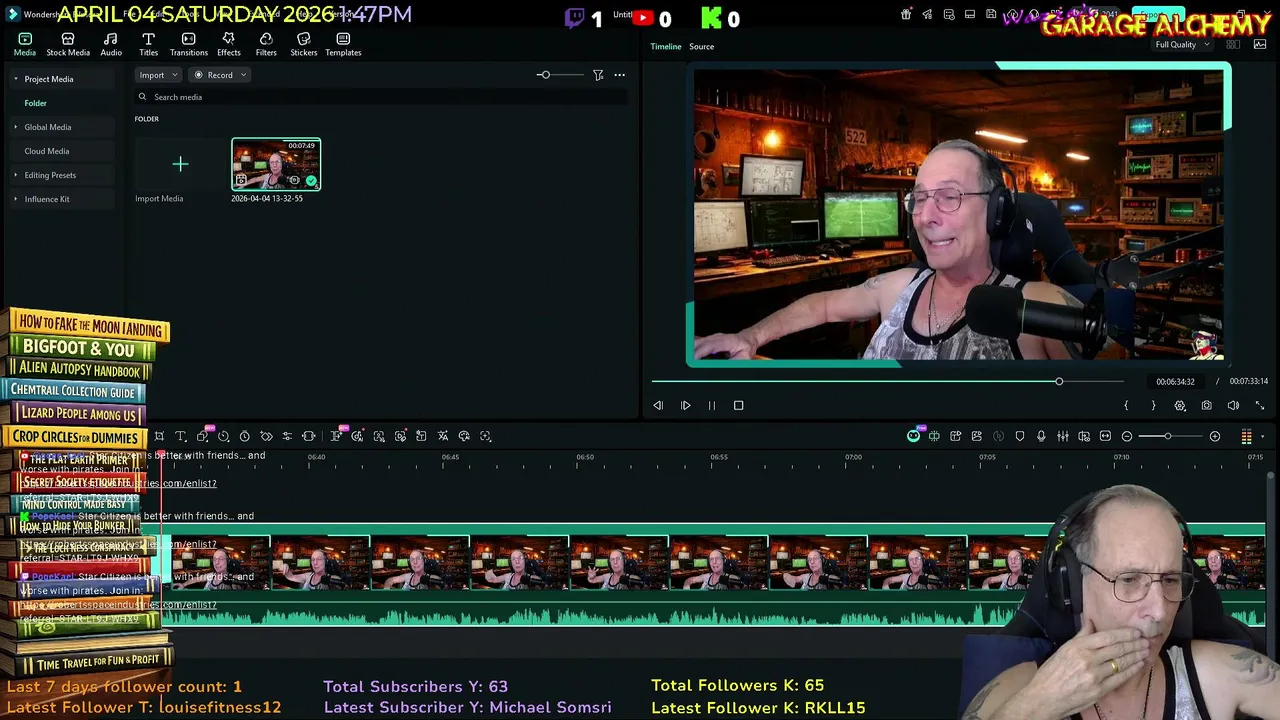Viewport: 1280px width, 720px height.
Task: Open the Filters tab
Action: 266,44
